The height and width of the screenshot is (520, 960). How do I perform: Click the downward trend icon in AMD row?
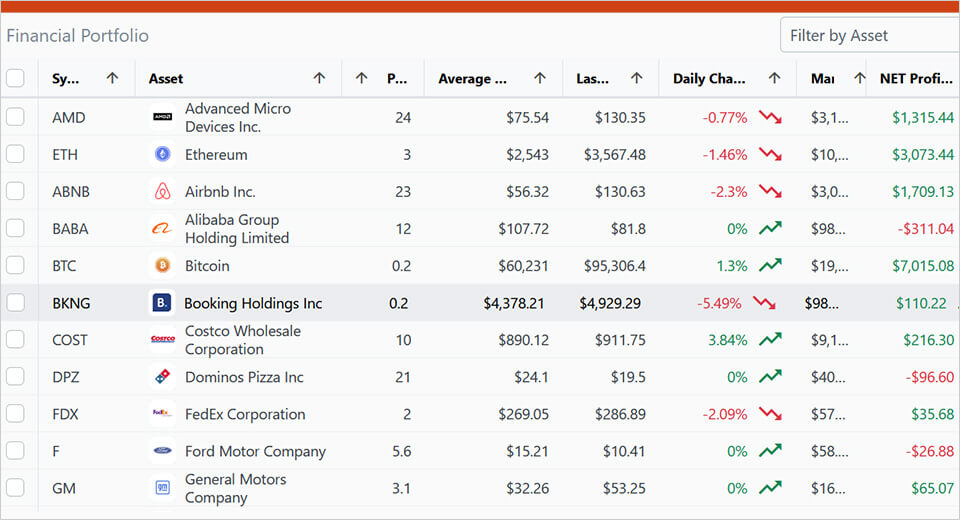tap(769, 117)
